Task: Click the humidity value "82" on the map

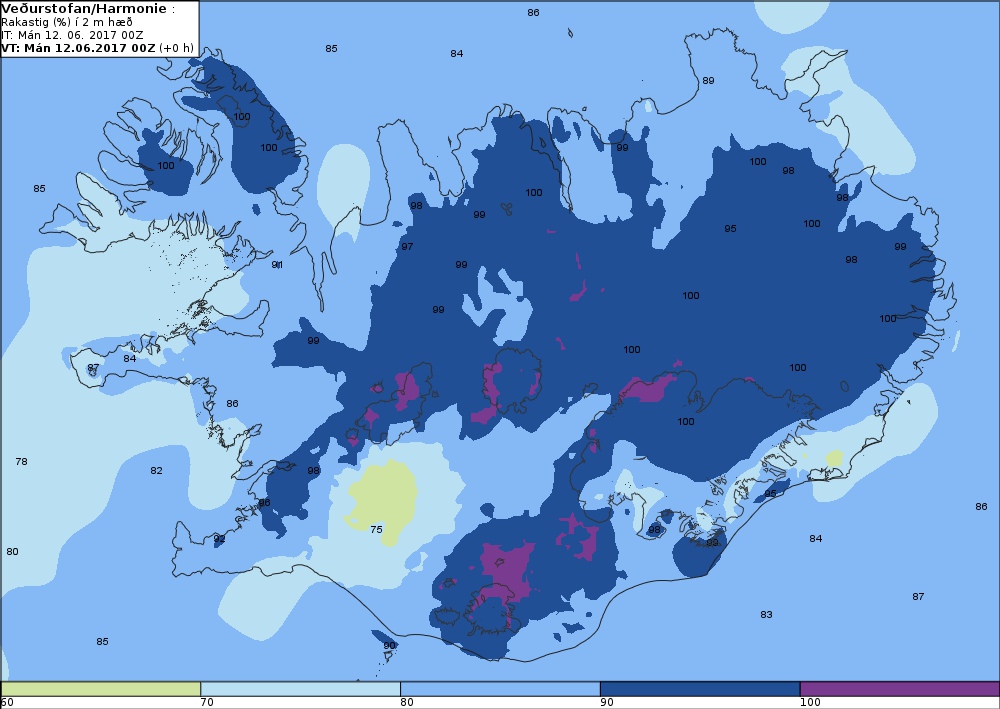Action: click(x=156, y=471)
